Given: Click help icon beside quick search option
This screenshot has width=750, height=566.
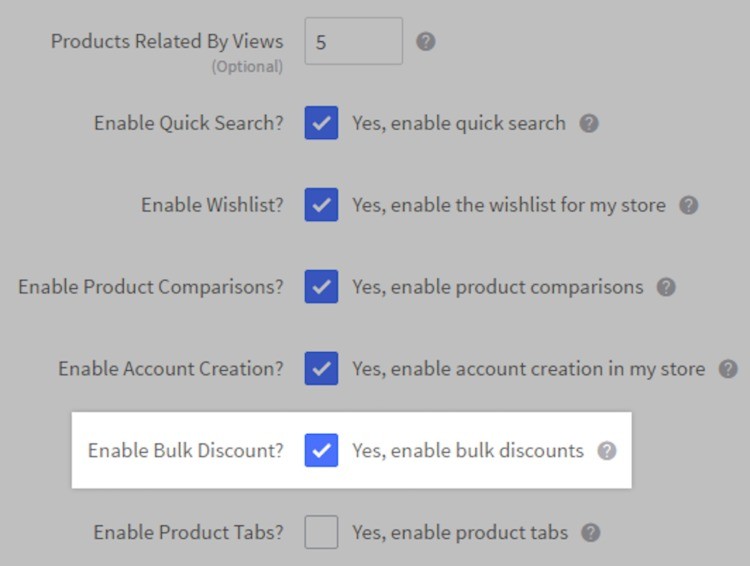Looking at the screenshot, I should coord(590,124).
